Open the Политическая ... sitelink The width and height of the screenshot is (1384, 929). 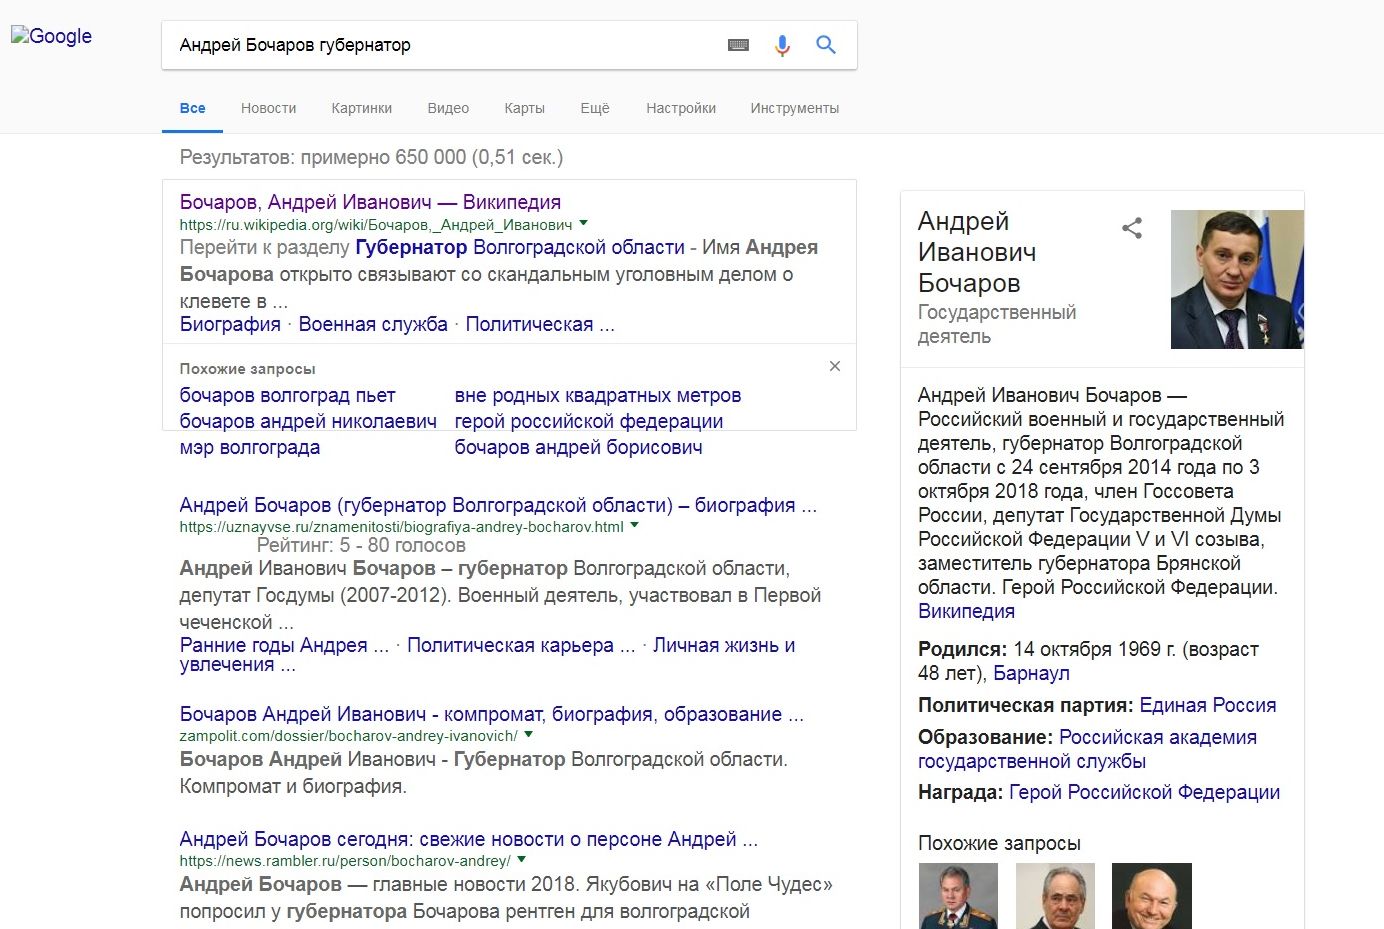[x=540, y=324]
